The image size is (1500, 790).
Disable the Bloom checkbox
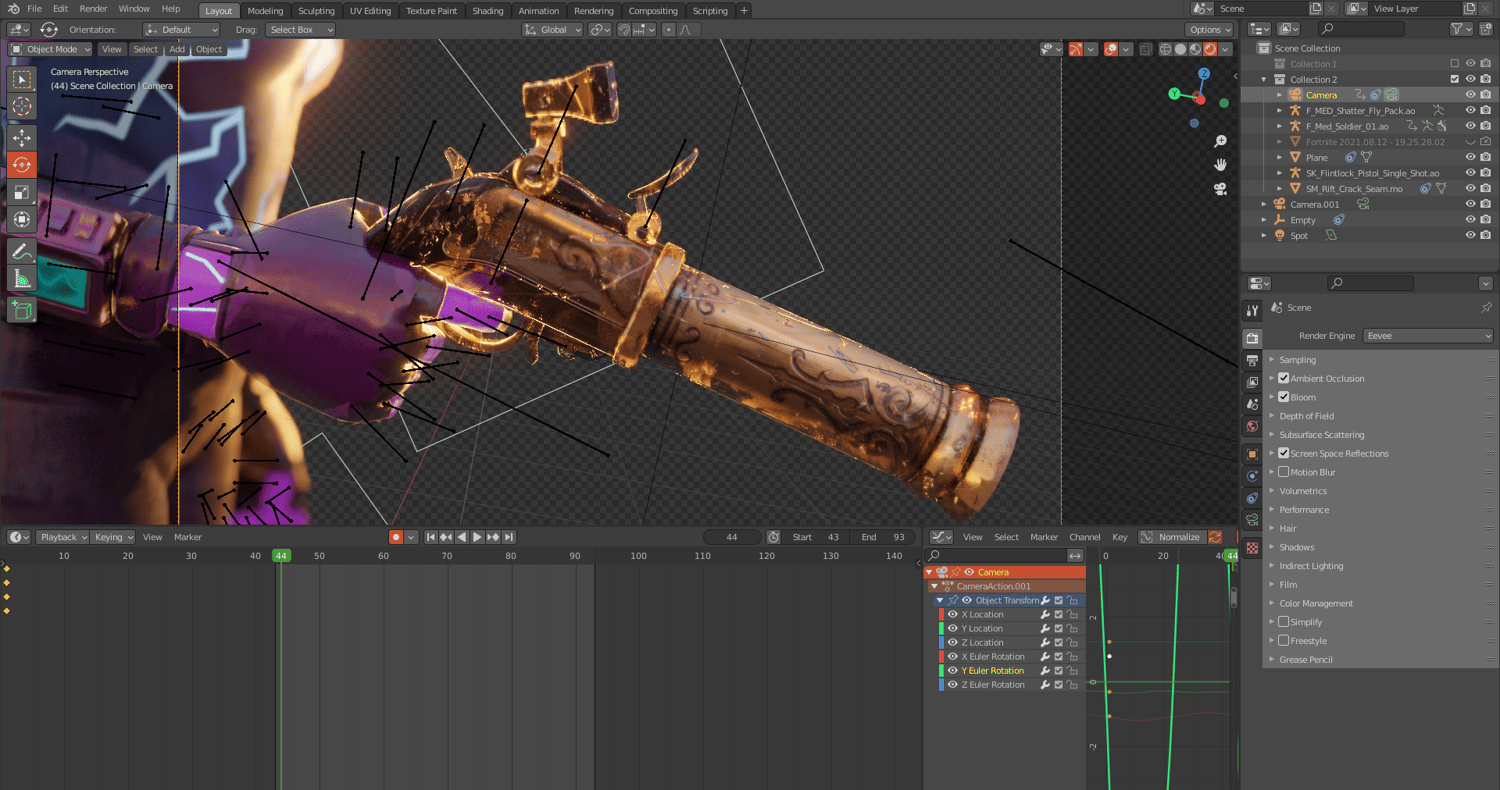point(1284,397)
